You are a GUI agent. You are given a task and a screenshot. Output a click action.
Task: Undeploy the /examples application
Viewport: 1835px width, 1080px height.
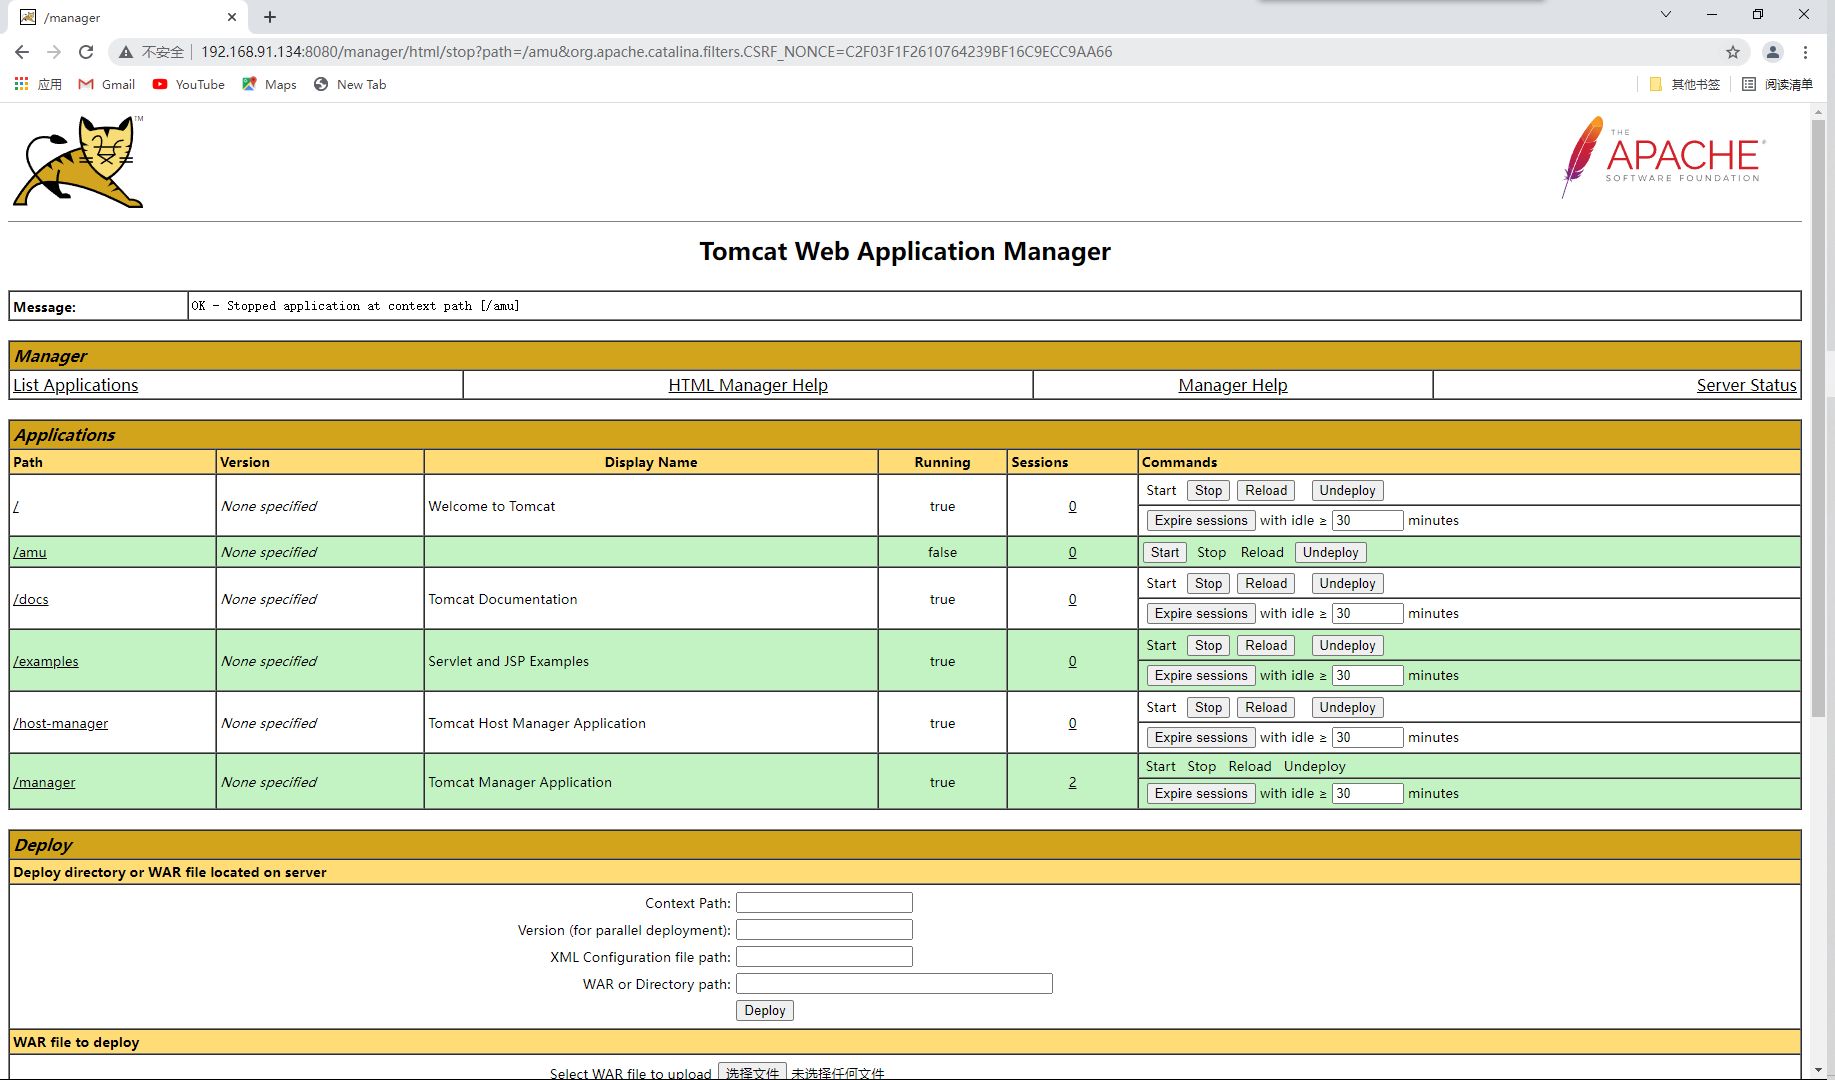tap(1347, 645)
